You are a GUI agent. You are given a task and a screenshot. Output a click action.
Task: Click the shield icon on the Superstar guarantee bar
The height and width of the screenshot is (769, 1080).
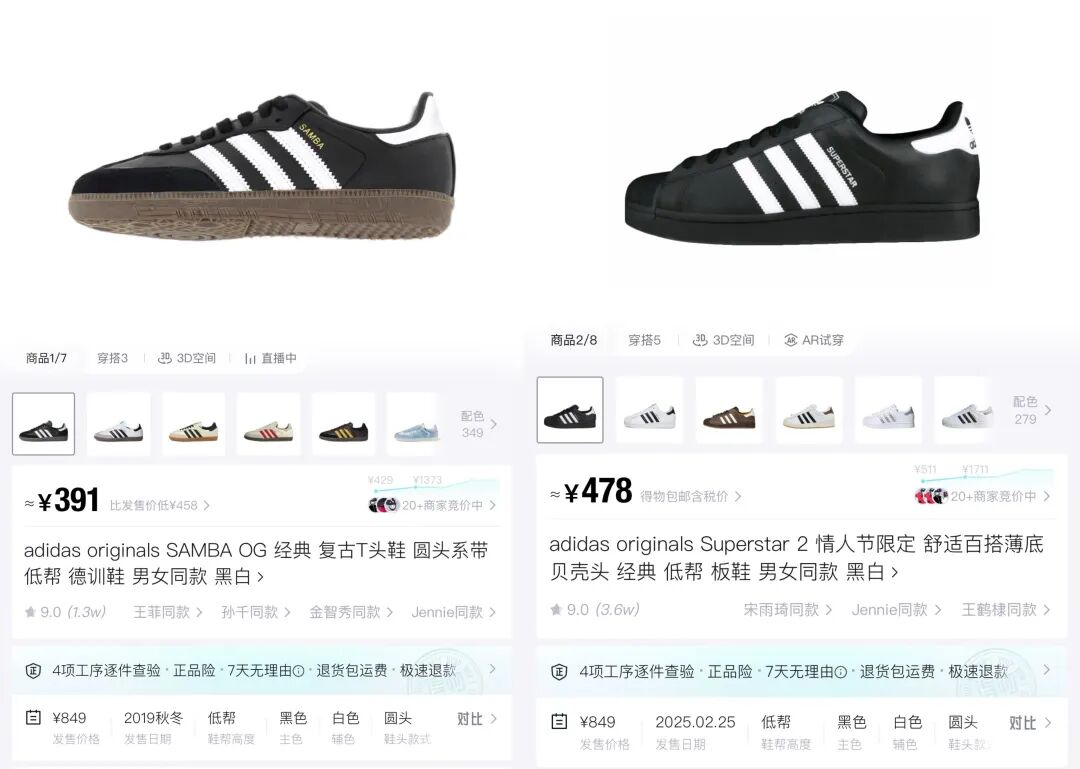coord(559,671)
